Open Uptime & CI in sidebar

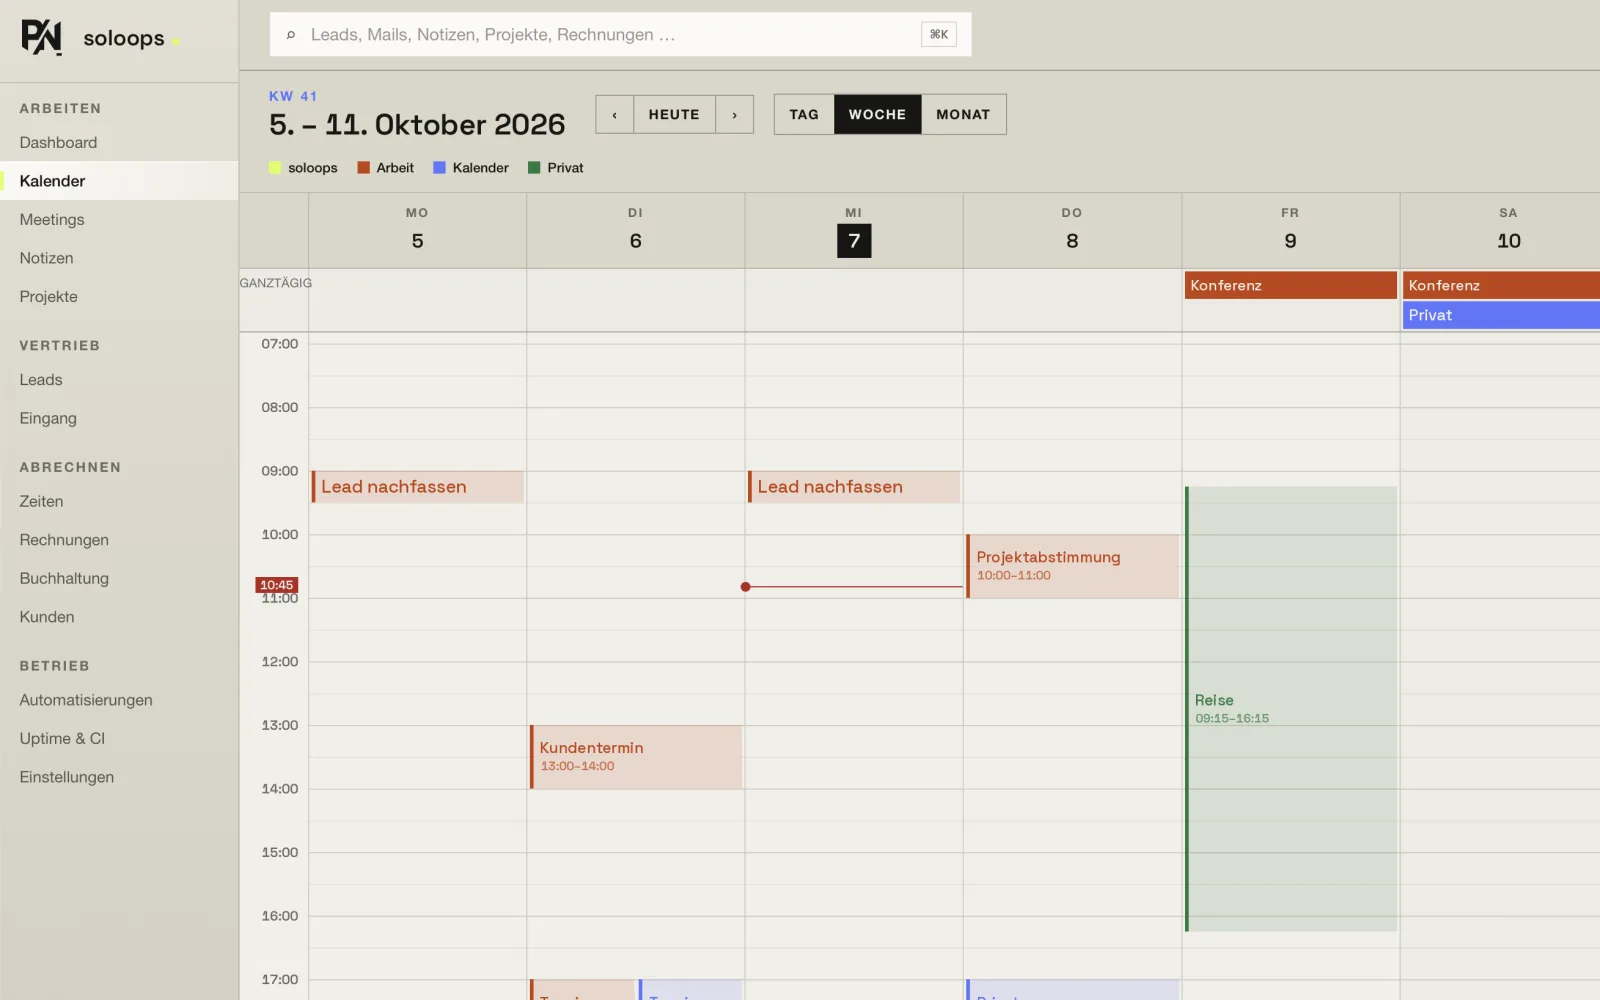click(x=119, y=739)
